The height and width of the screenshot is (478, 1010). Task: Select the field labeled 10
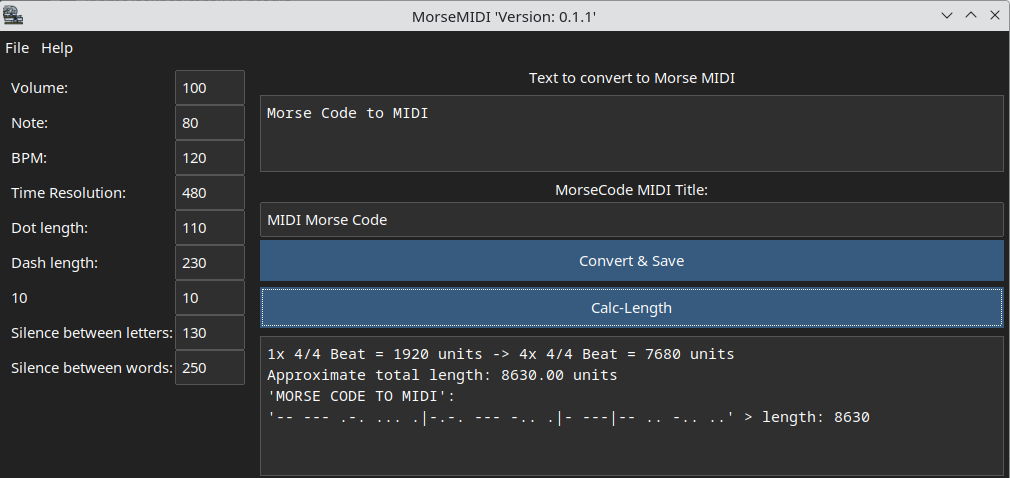point(210,298)
